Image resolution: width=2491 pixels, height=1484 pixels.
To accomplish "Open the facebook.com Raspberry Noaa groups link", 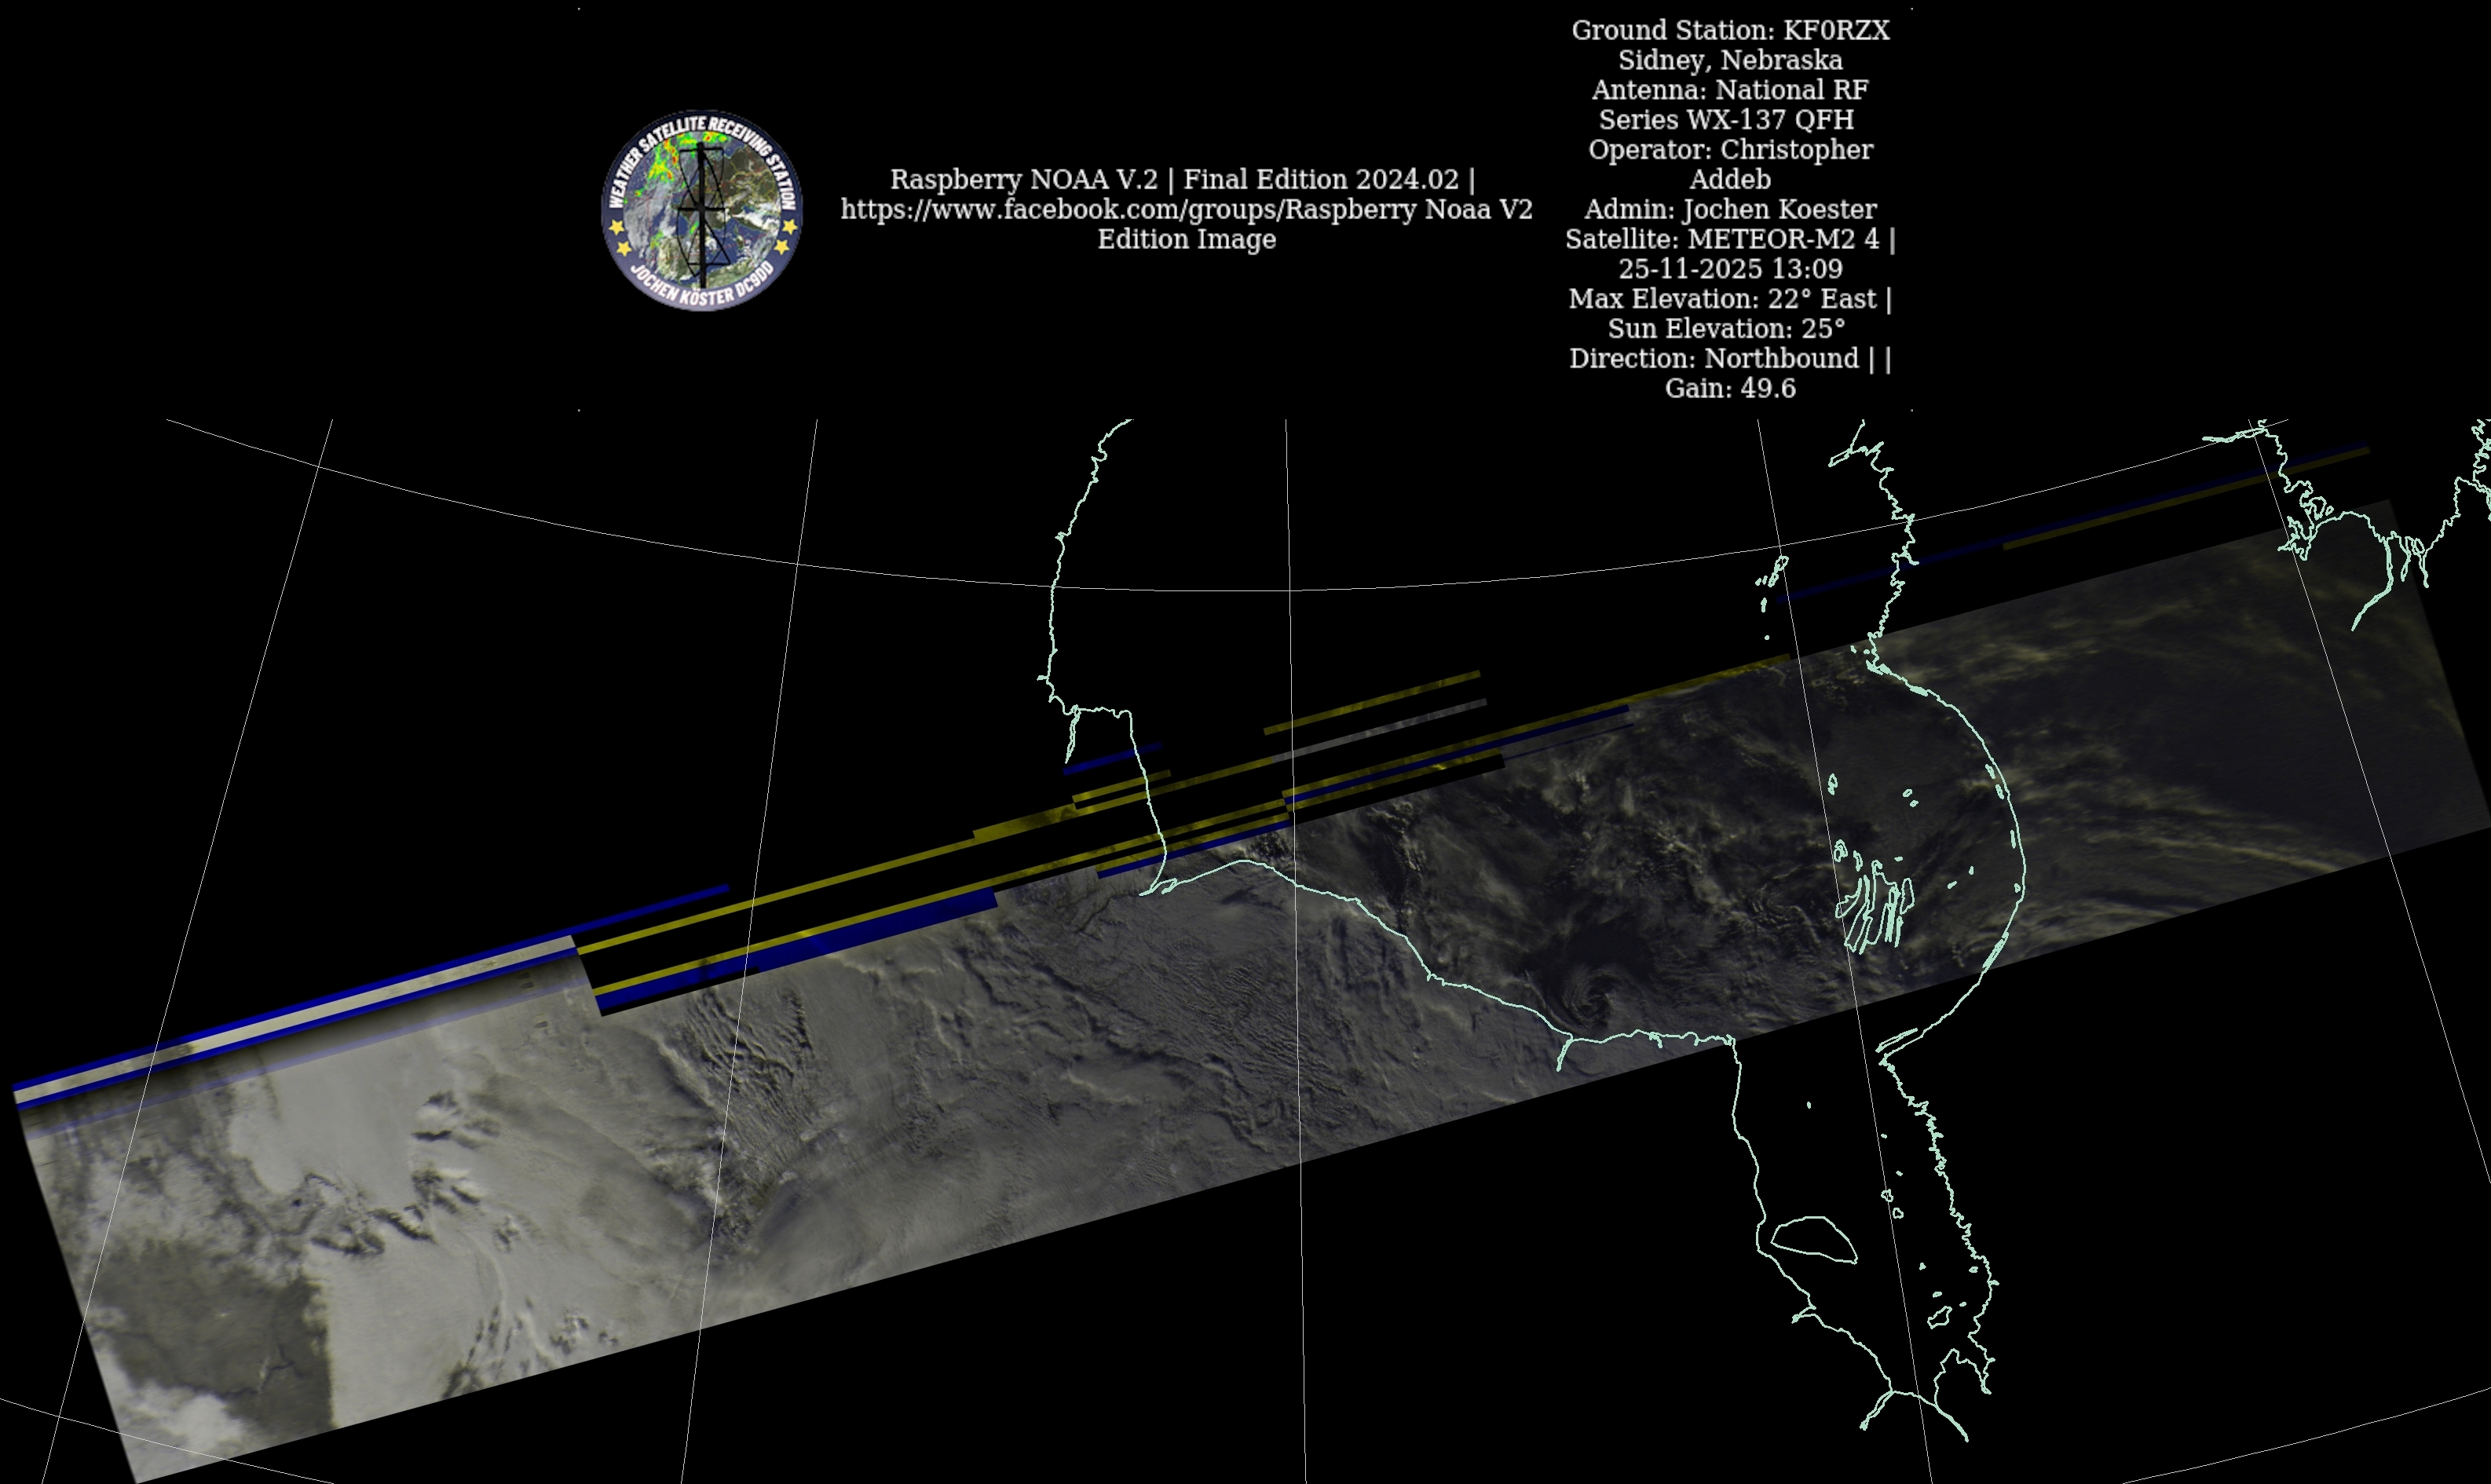I will [1186, 209].
